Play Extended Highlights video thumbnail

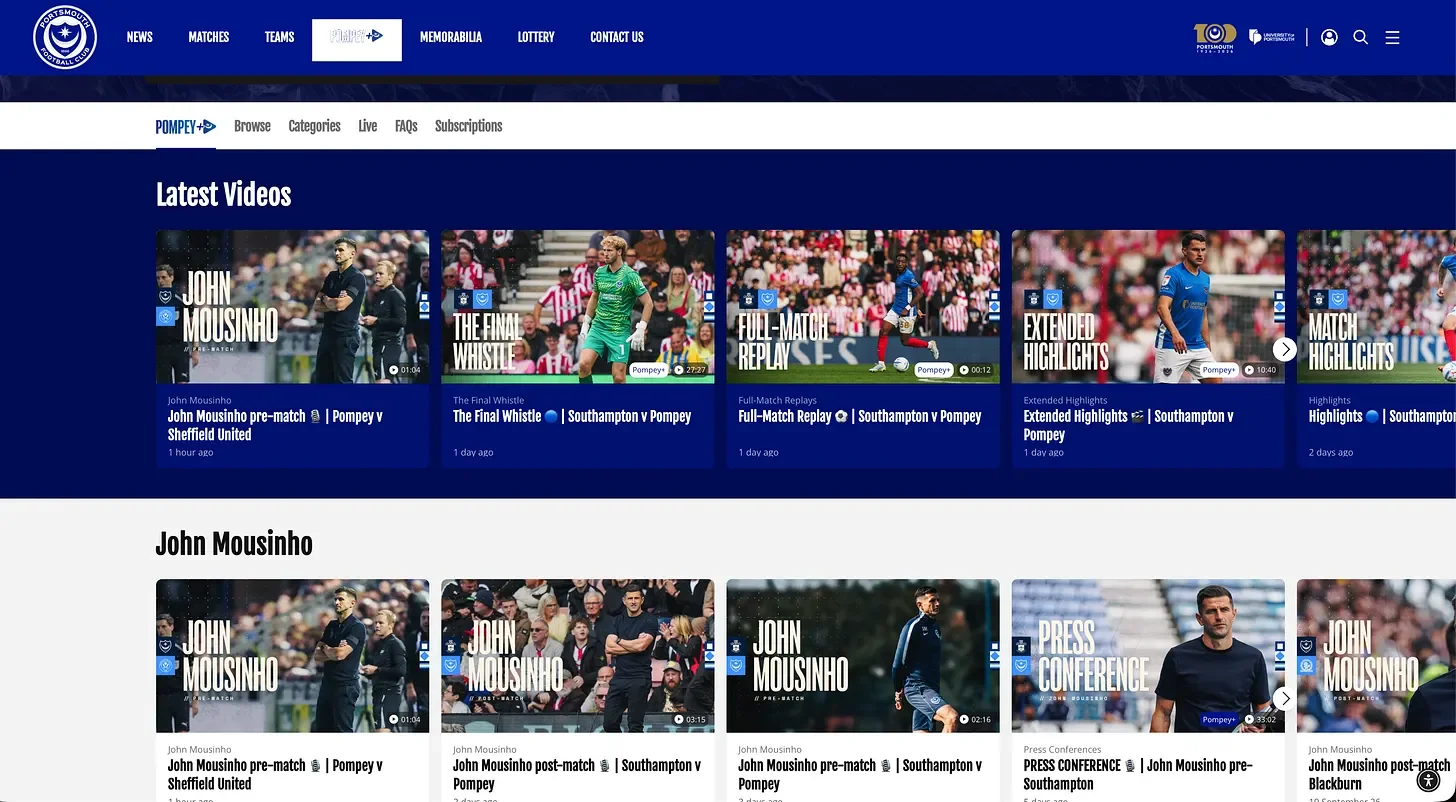tap(1148, 307)
